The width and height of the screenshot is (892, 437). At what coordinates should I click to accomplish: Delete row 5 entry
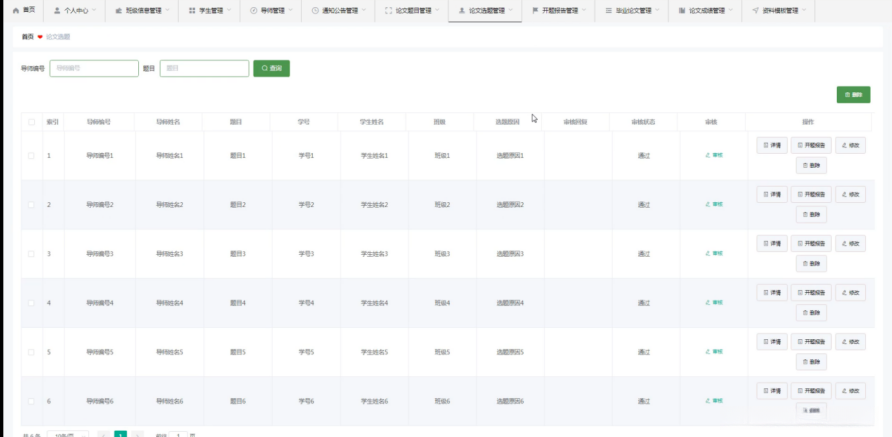point(811,361)
